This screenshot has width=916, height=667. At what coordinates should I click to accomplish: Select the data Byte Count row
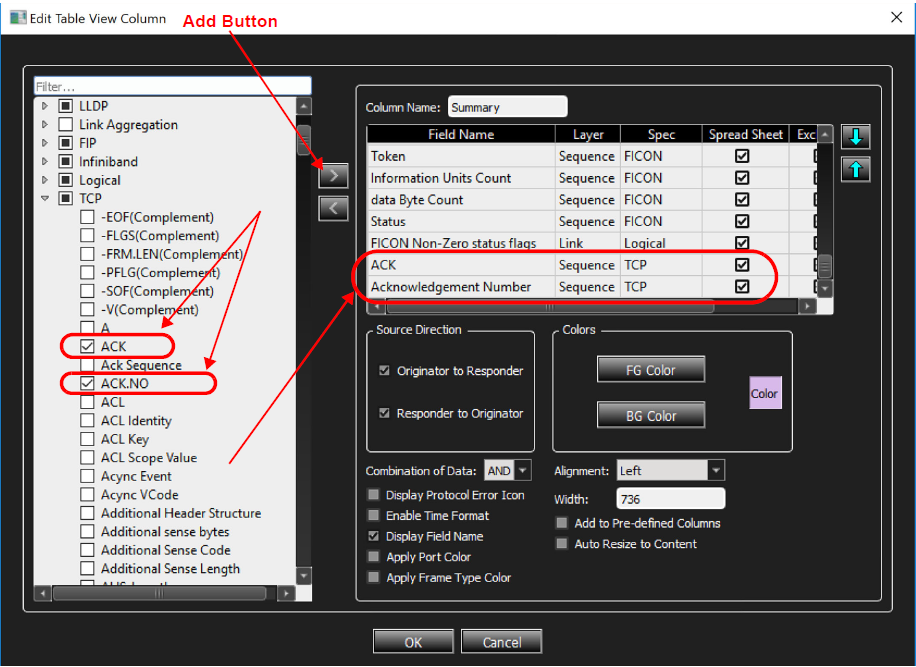(x=592, y=200)
